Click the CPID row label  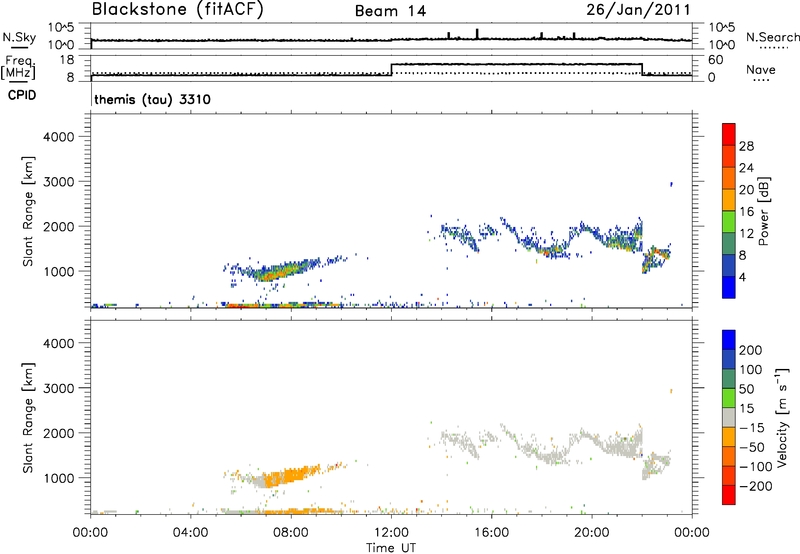pyautogui.click(x=22, y=95)
